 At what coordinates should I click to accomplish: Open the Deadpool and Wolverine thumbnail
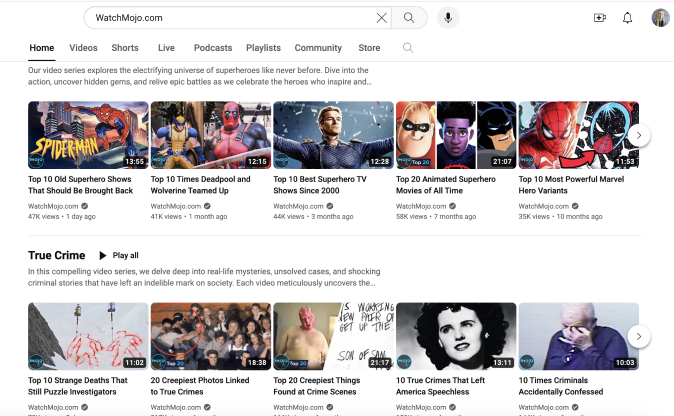[211, 135]
